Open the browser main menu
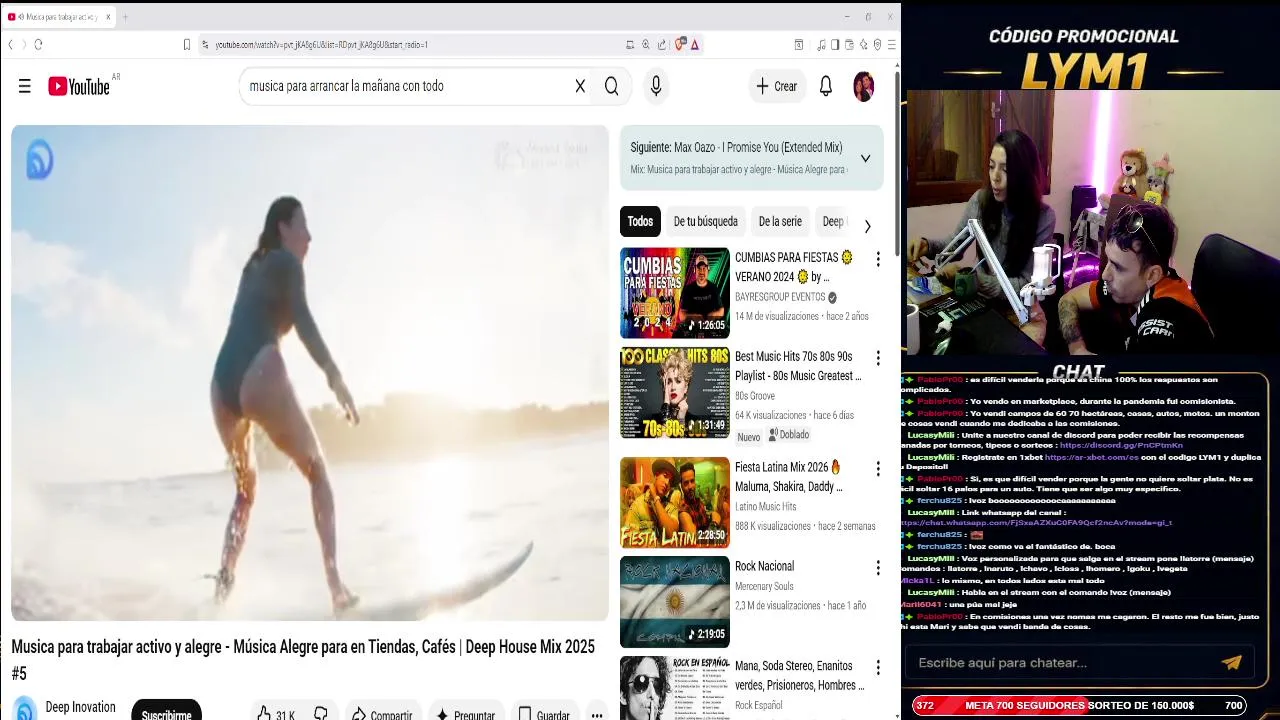1280x720 pixels. tap(891, 44)
